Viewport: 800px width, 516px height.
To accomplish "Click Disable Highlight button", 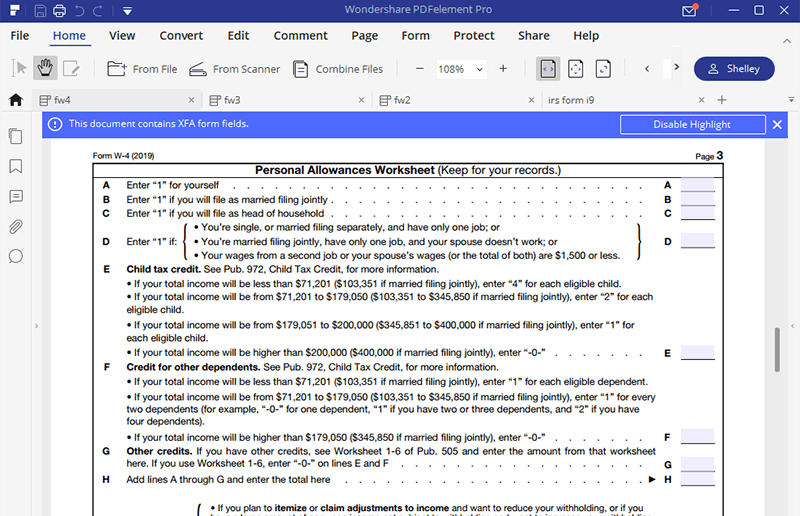I will 692,125.
